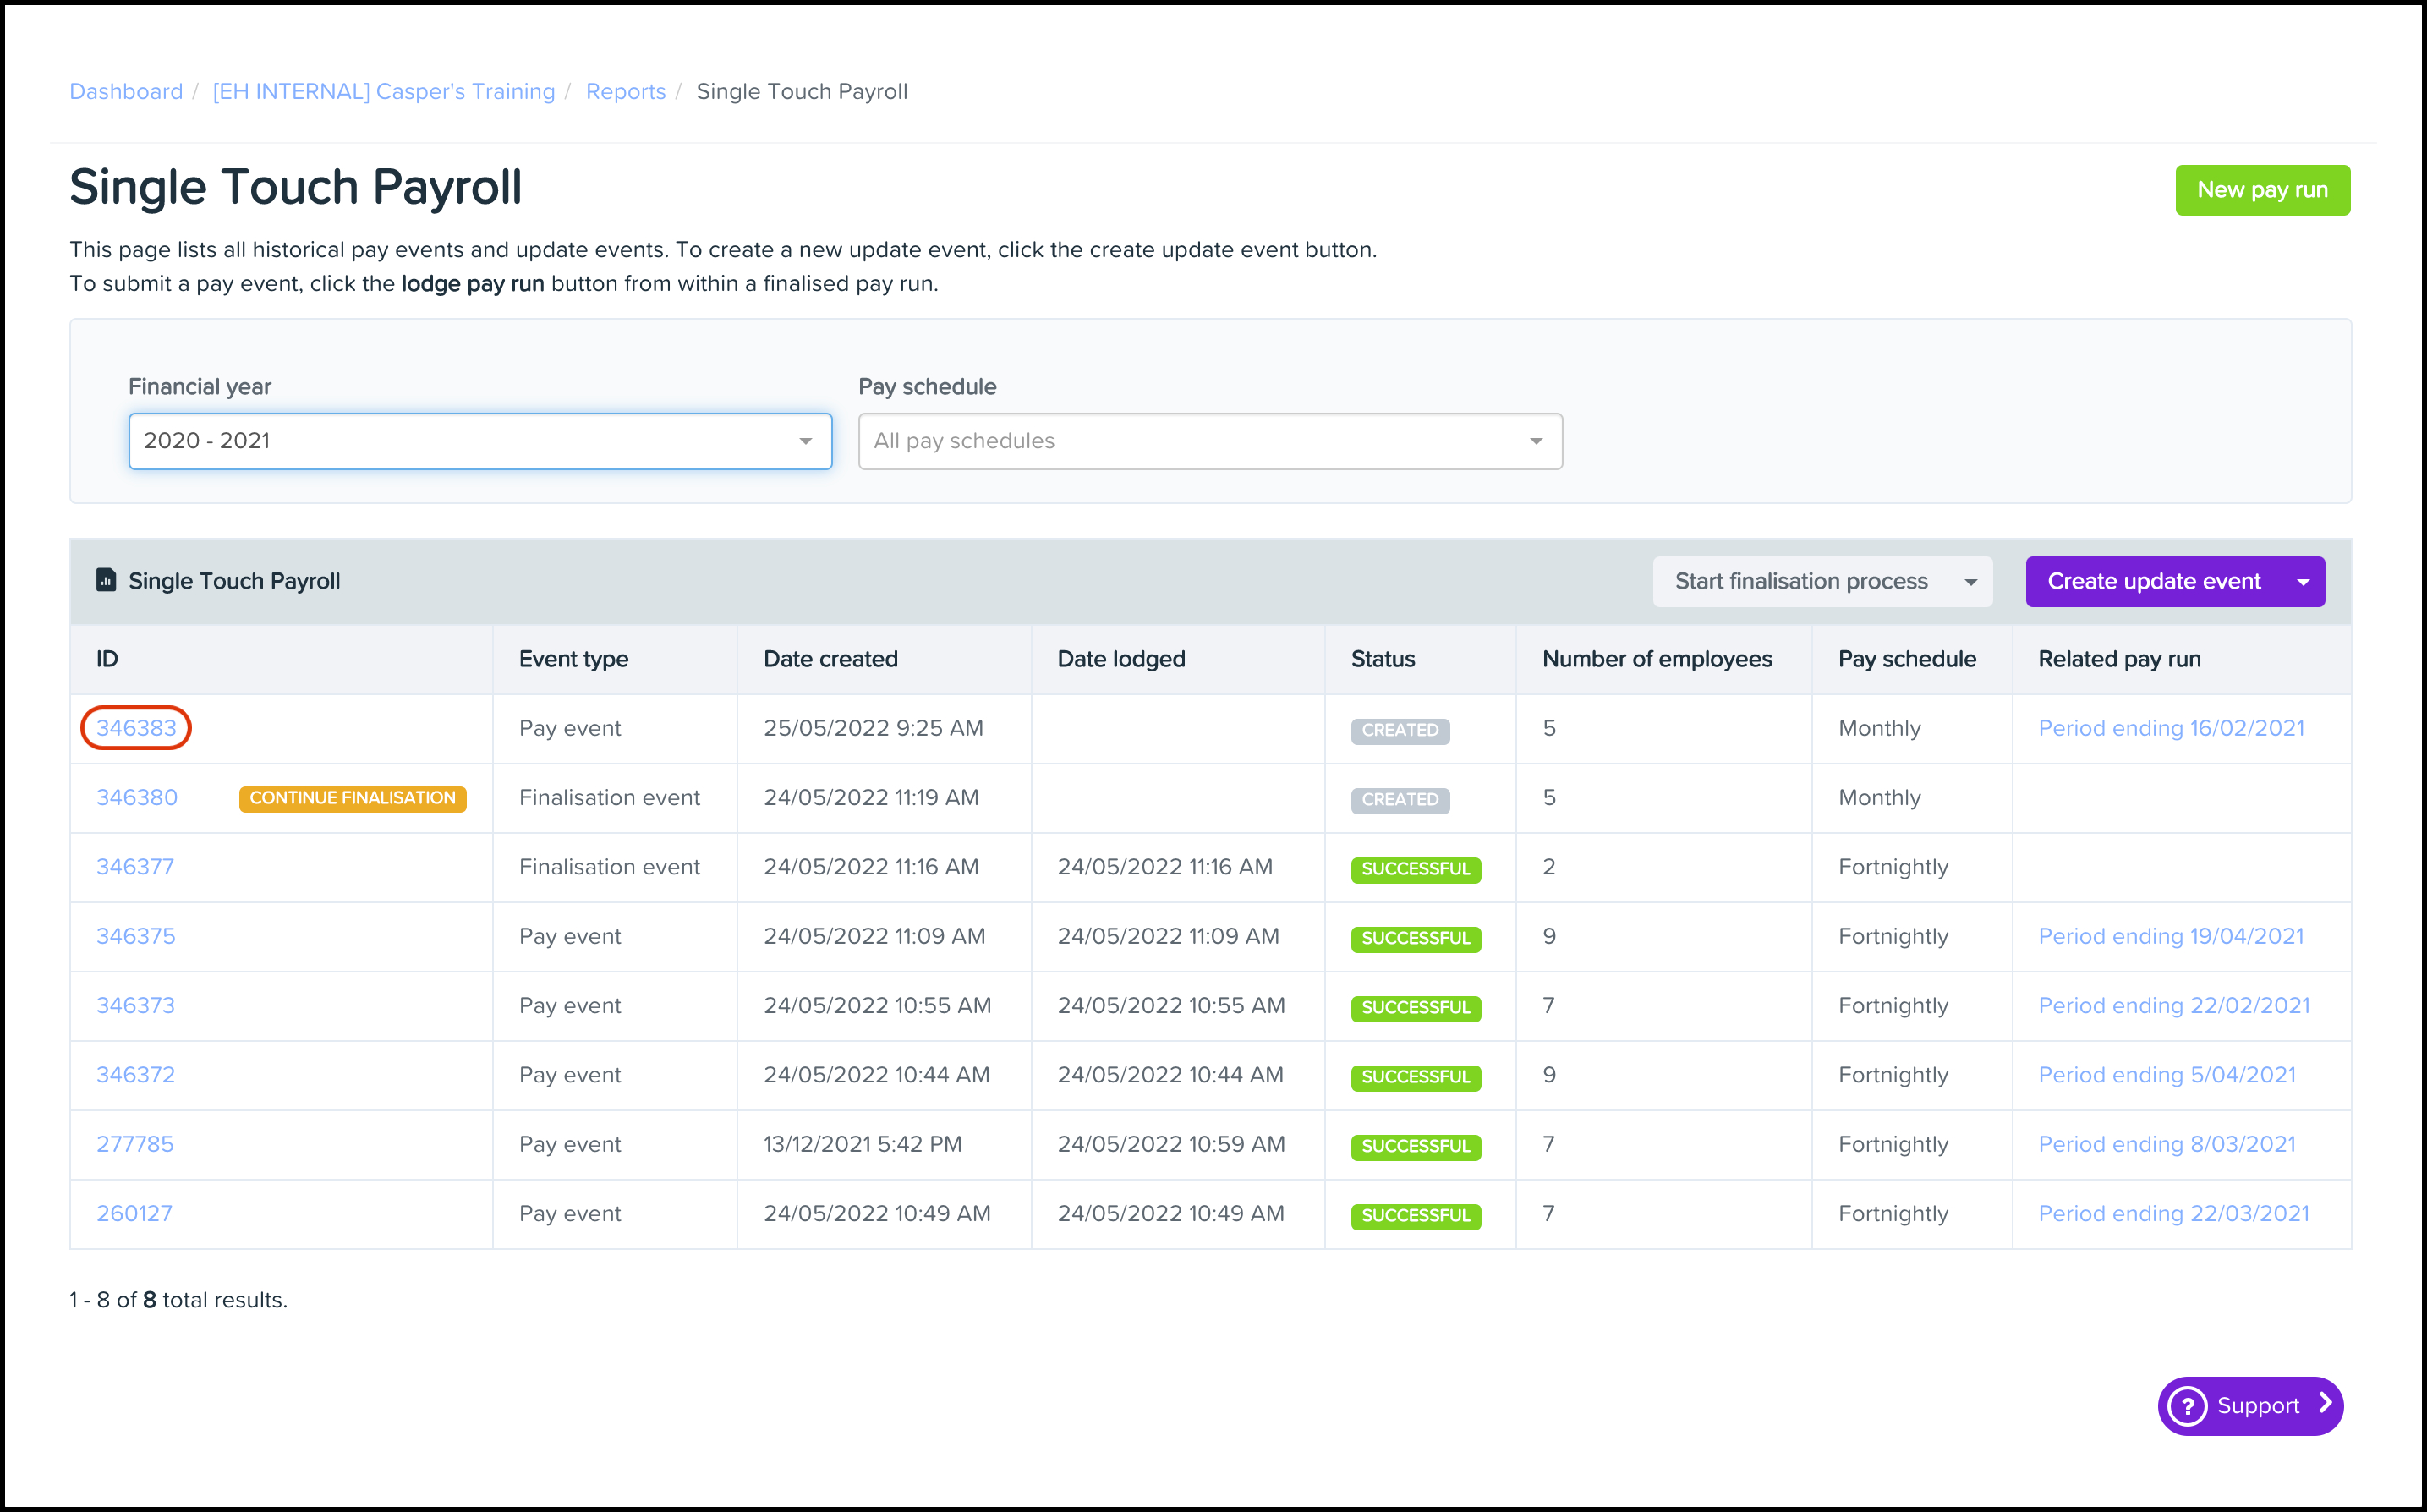2427x1512 pixels.
Task: Click Create update event dropdown arrow
Action: [2303, 582]
